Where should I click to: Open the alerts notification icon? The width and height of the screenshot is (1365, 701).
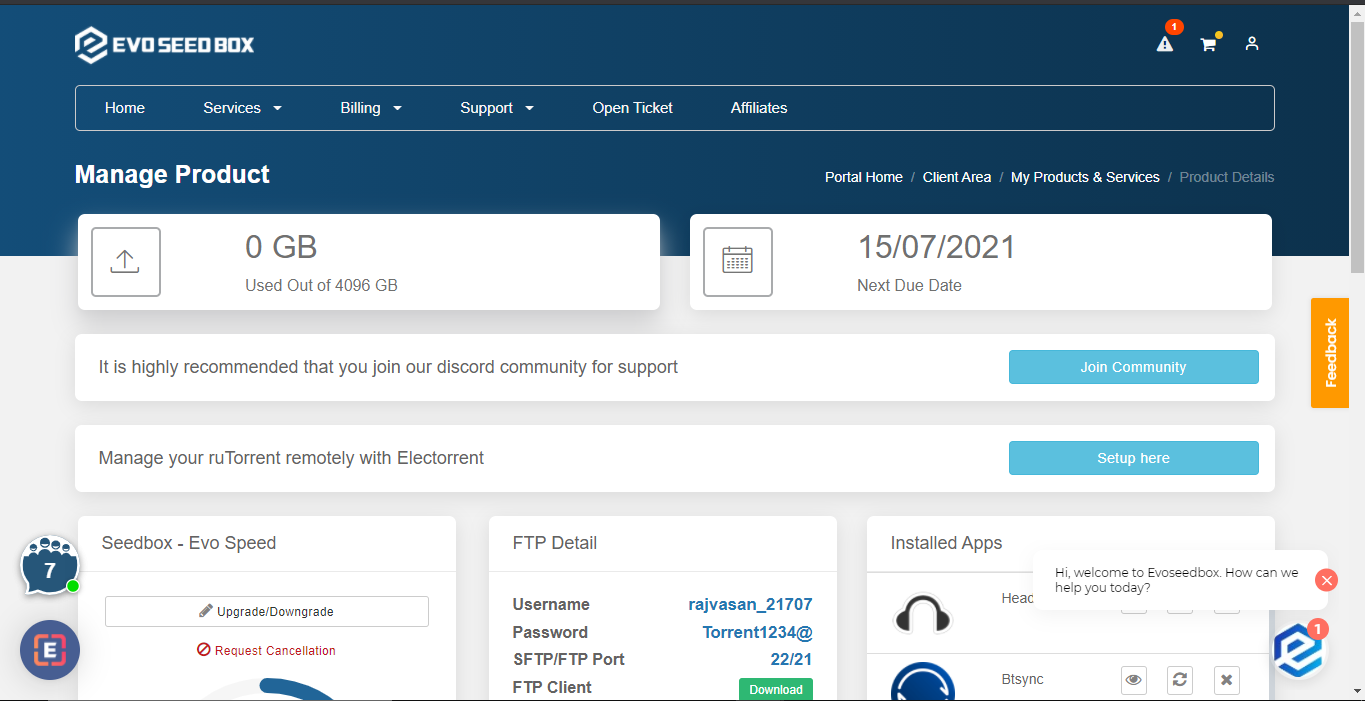(x=1164, y=44)
